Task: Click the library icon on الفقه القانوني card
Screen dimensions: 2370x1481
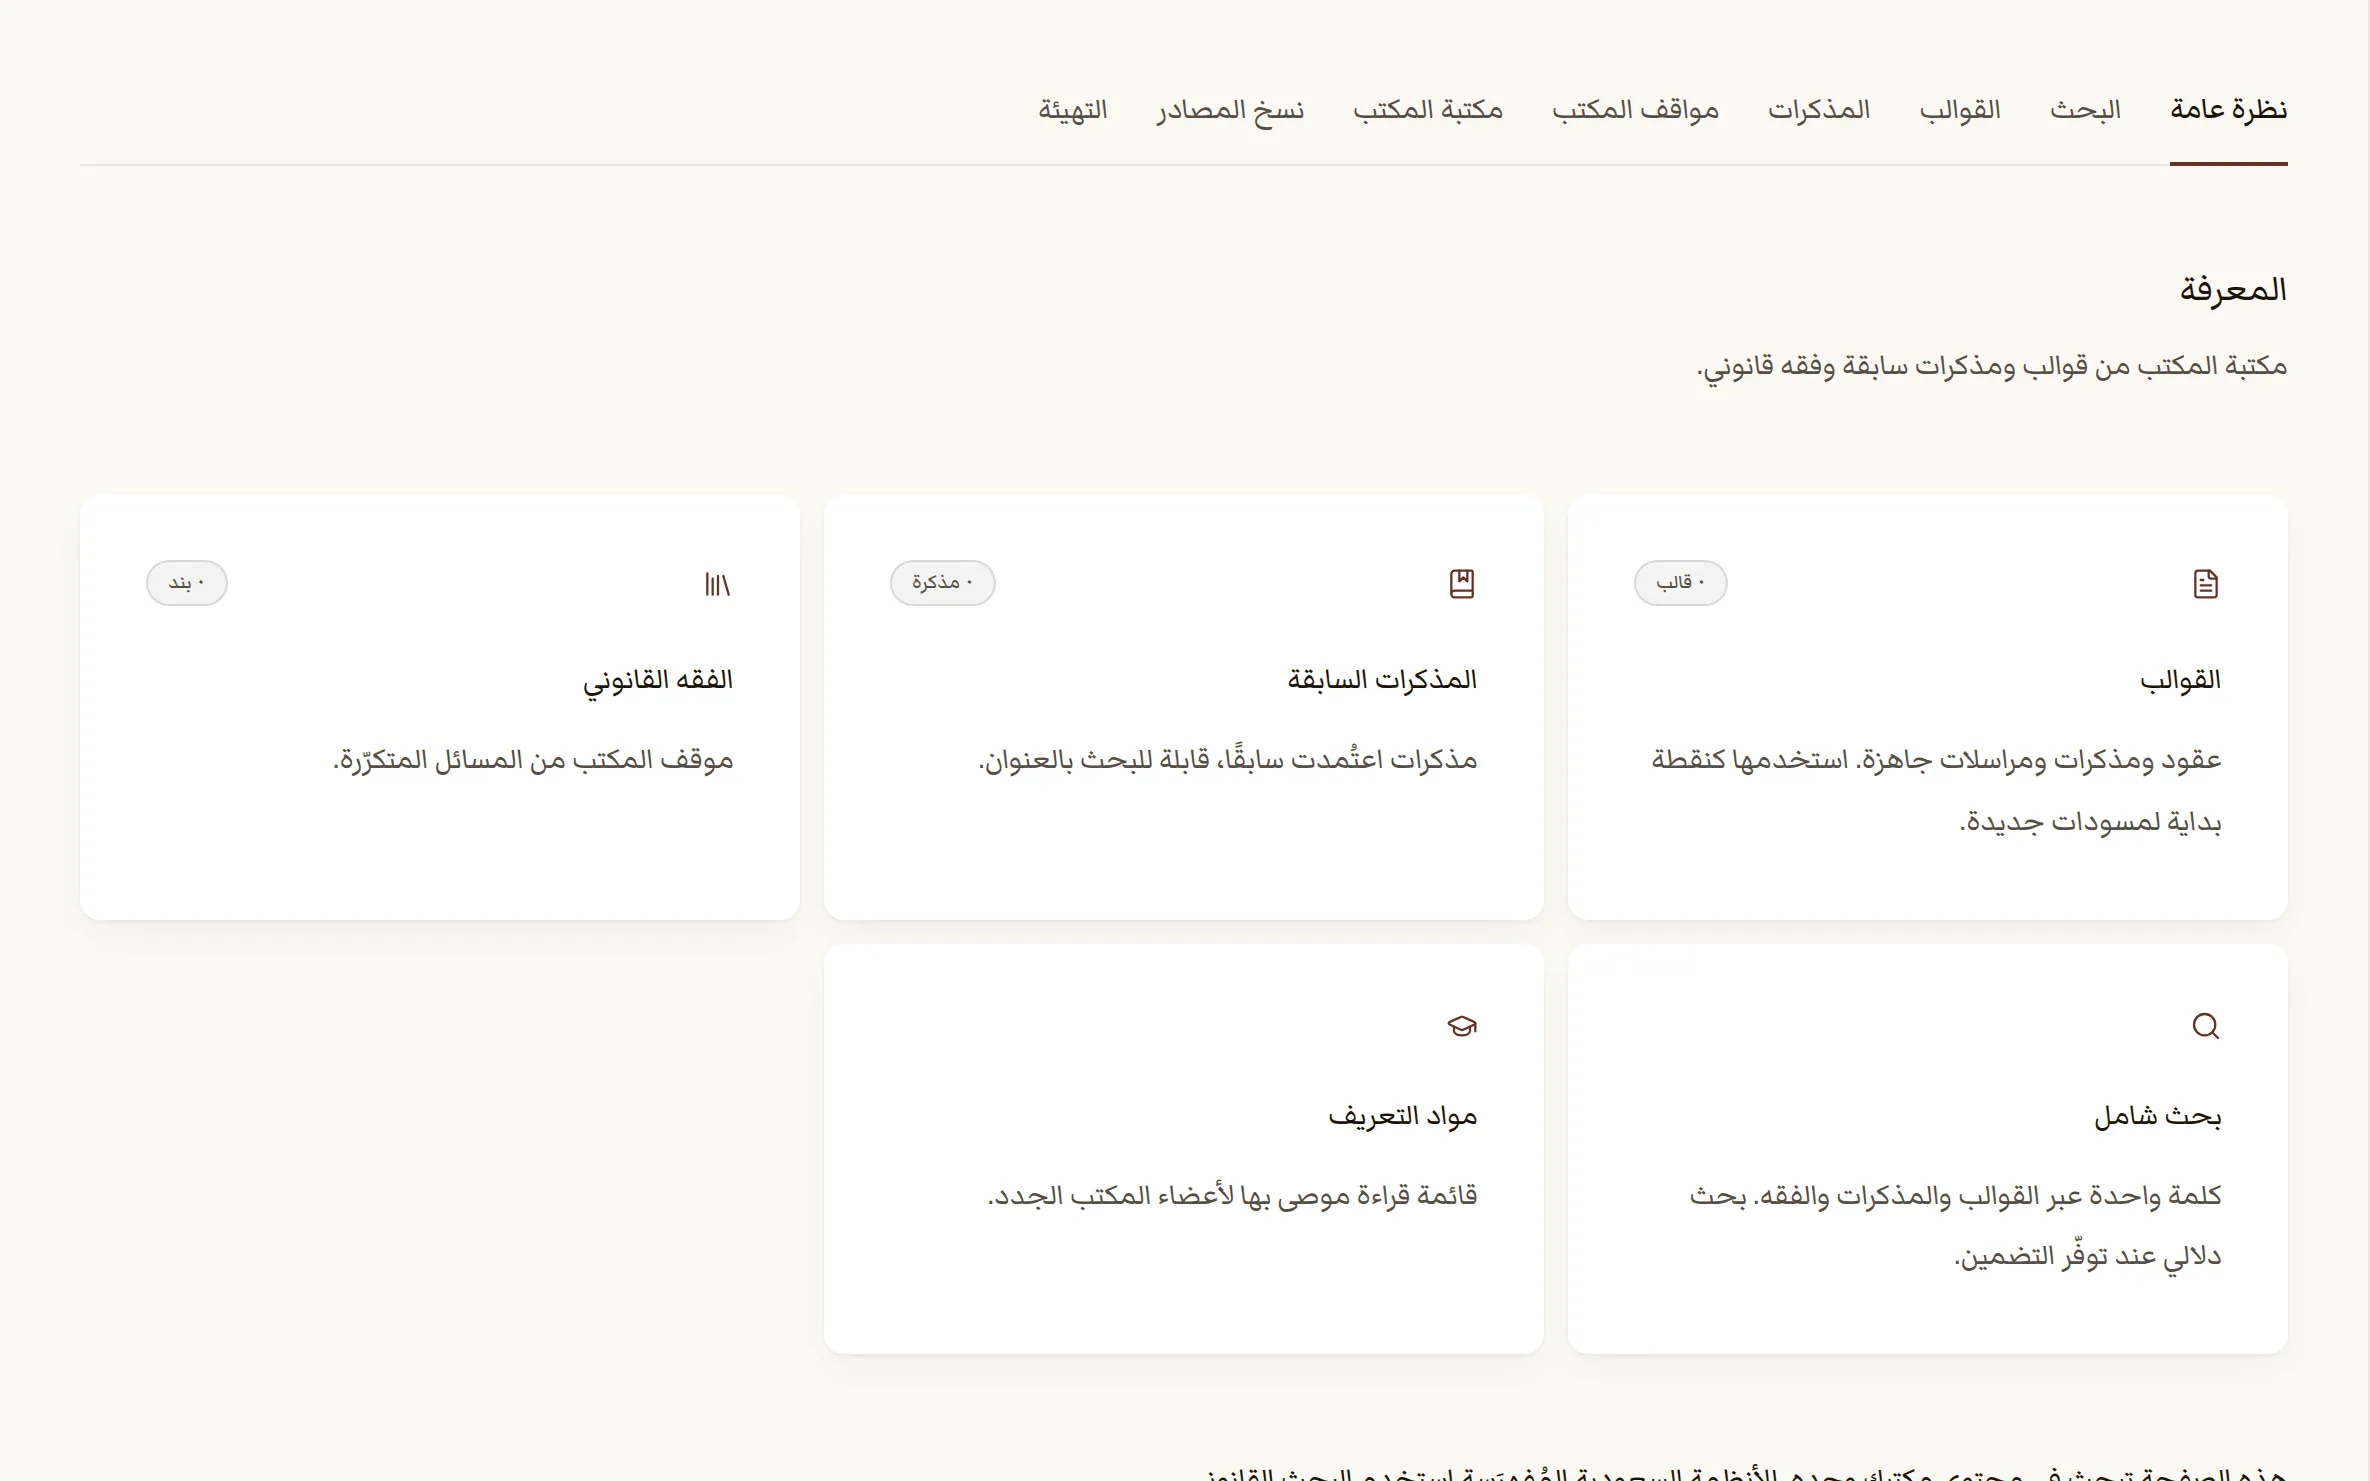Action: tap(718, 584)
